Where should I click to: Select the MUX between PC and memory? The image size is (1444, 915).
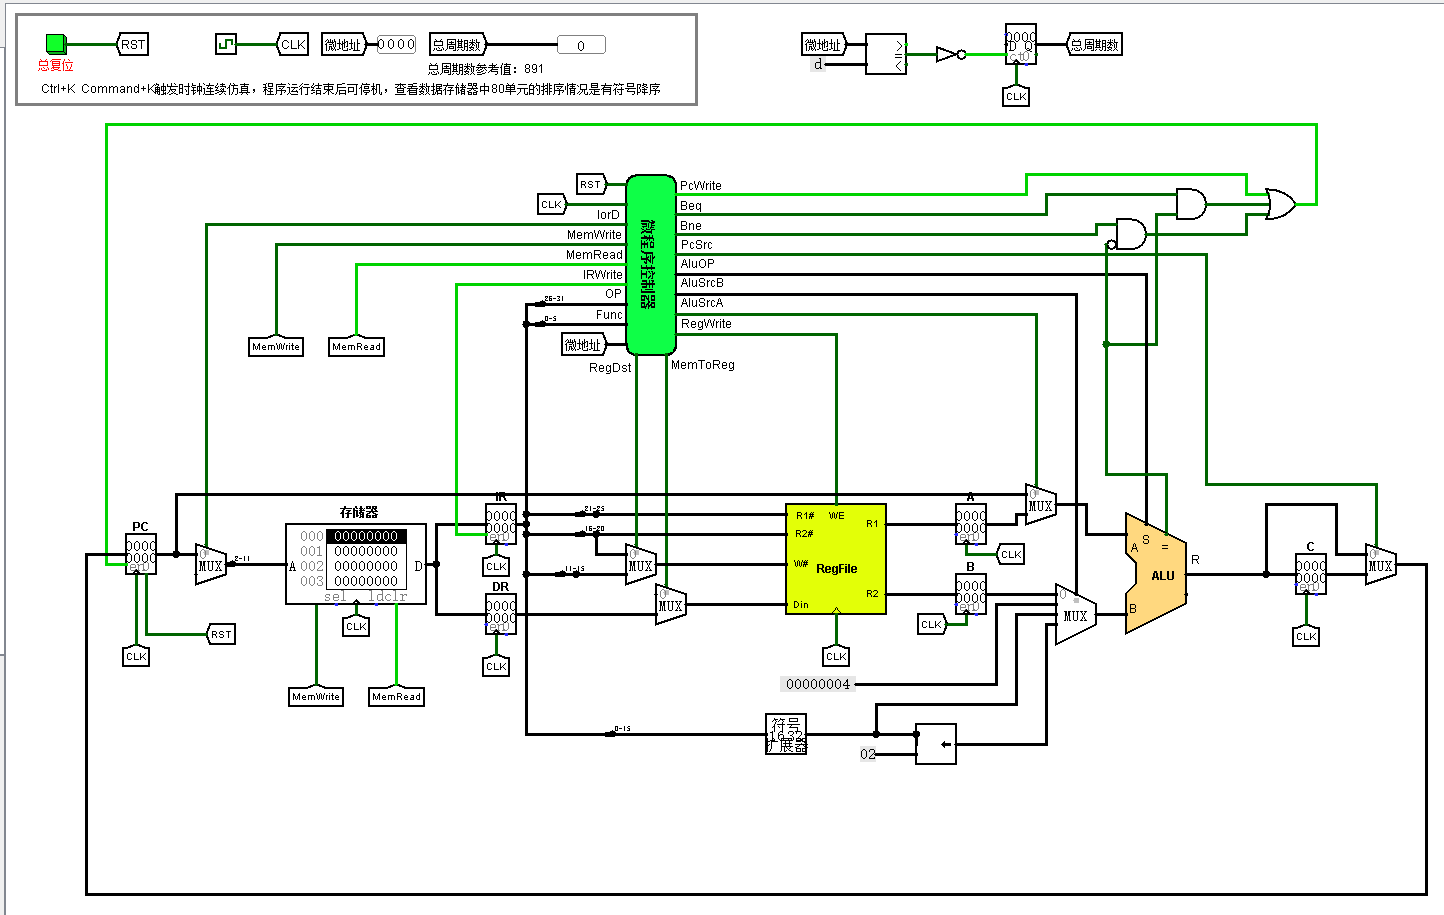[210, 565]
